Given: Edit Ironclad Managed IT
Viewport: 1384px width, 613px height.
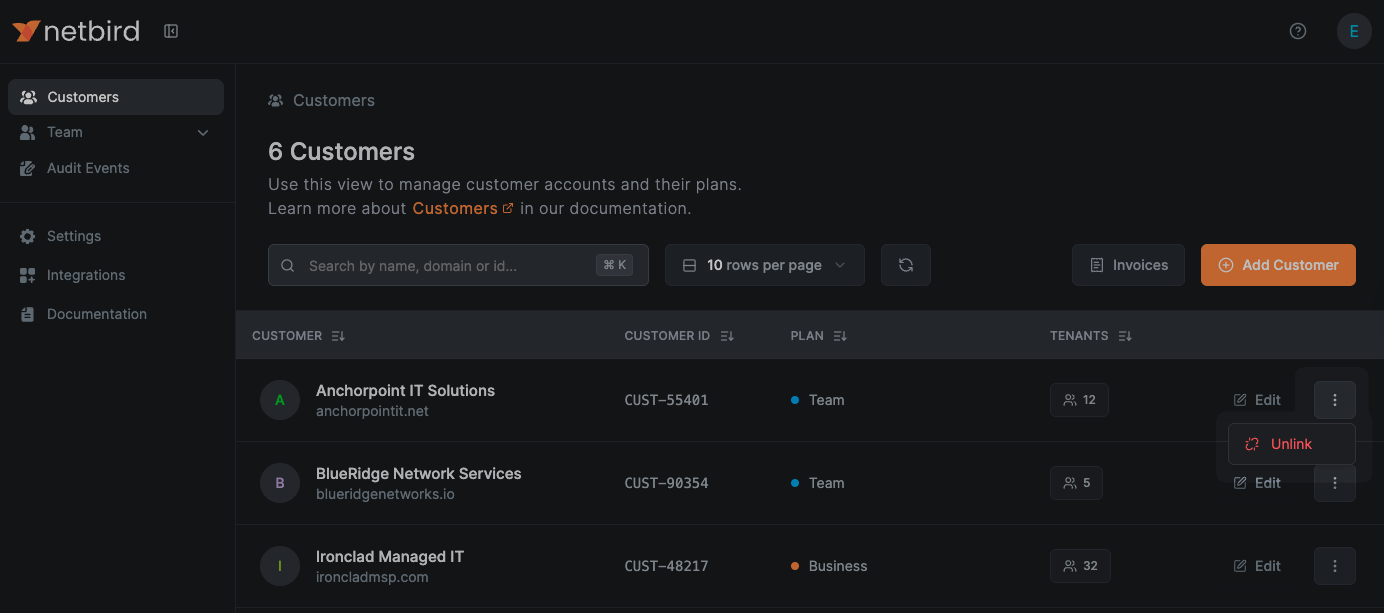Looking at the screenshot, I should coord(1257,566).
